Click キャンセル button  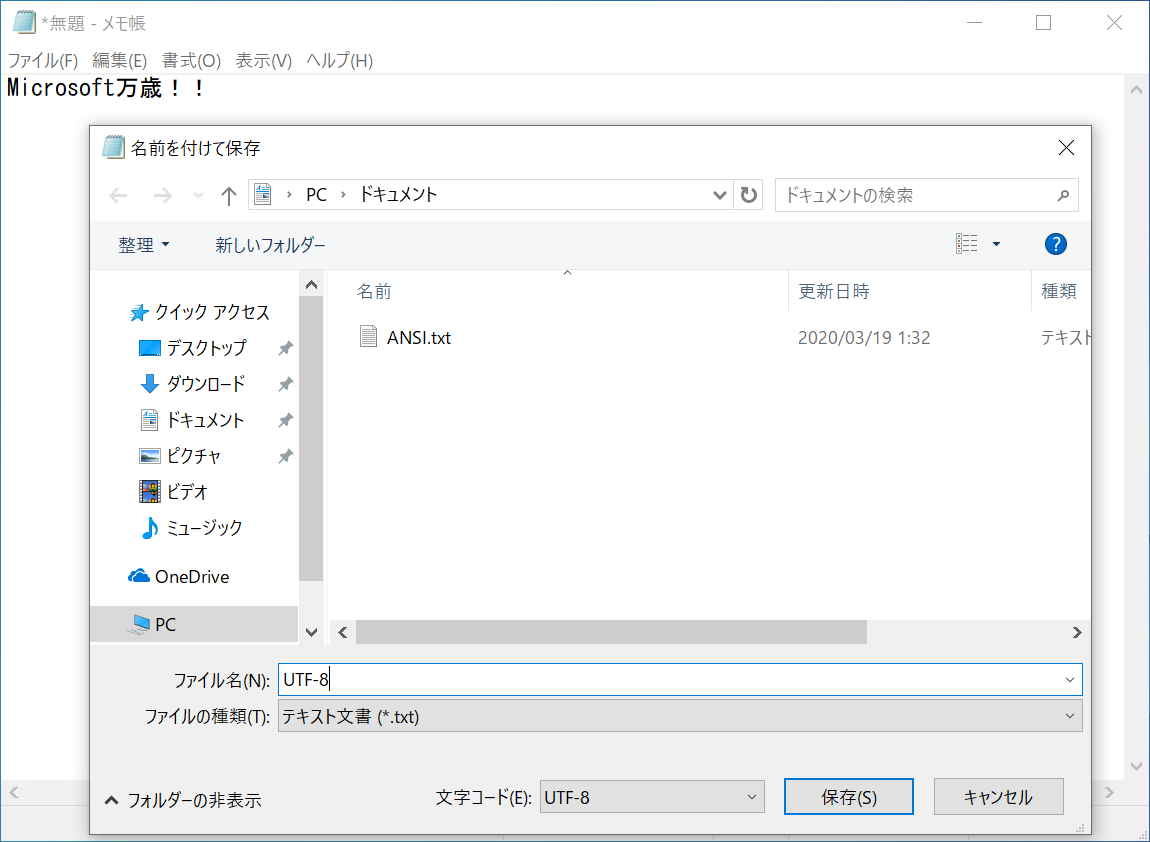(998, 797)
